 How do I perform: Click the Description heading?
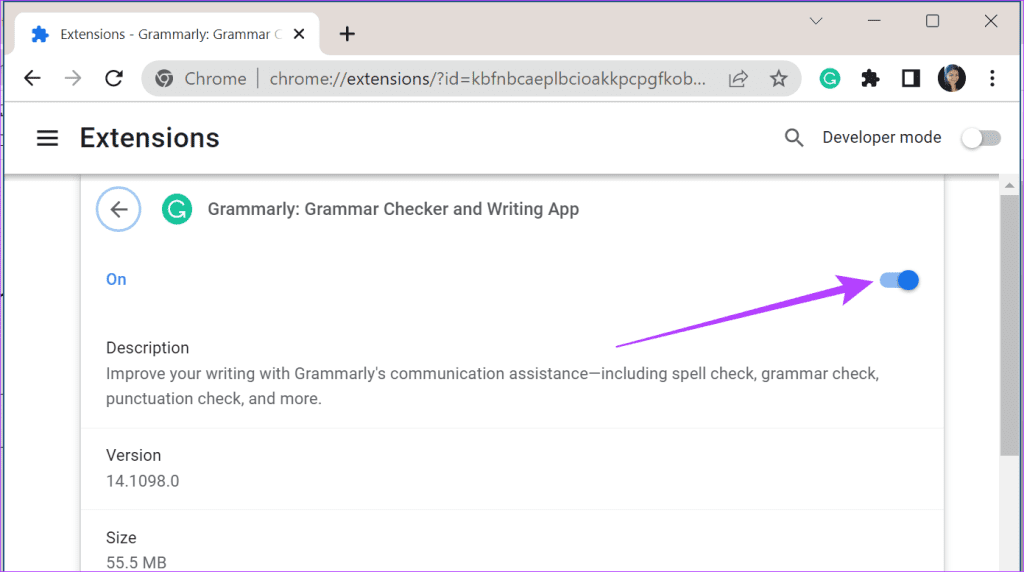tap(148, 347)
